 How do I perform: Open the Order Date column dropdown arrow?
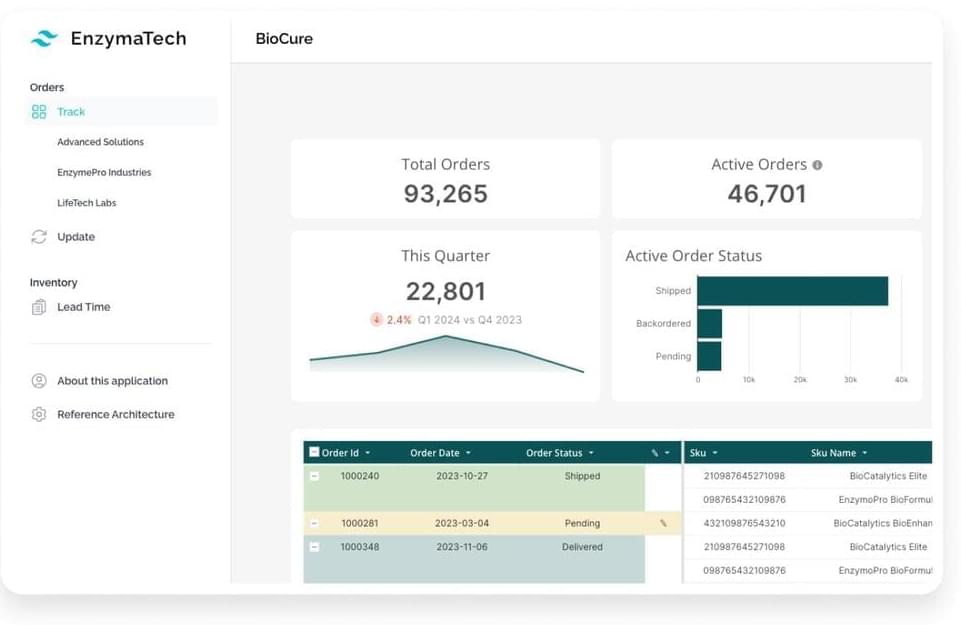(468, 453)
